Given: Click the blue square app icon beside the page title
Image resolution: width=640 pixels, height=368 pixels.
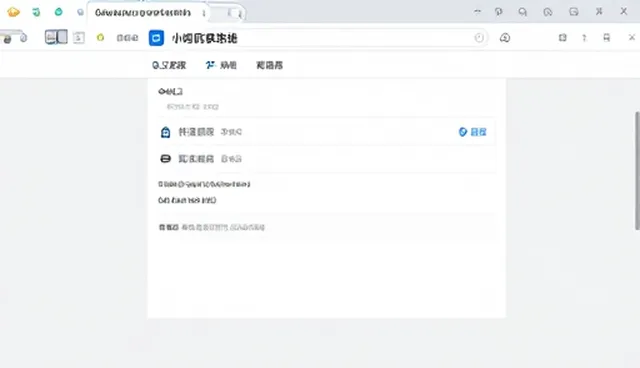Looking at the screenshot, I should pos(156,38).
